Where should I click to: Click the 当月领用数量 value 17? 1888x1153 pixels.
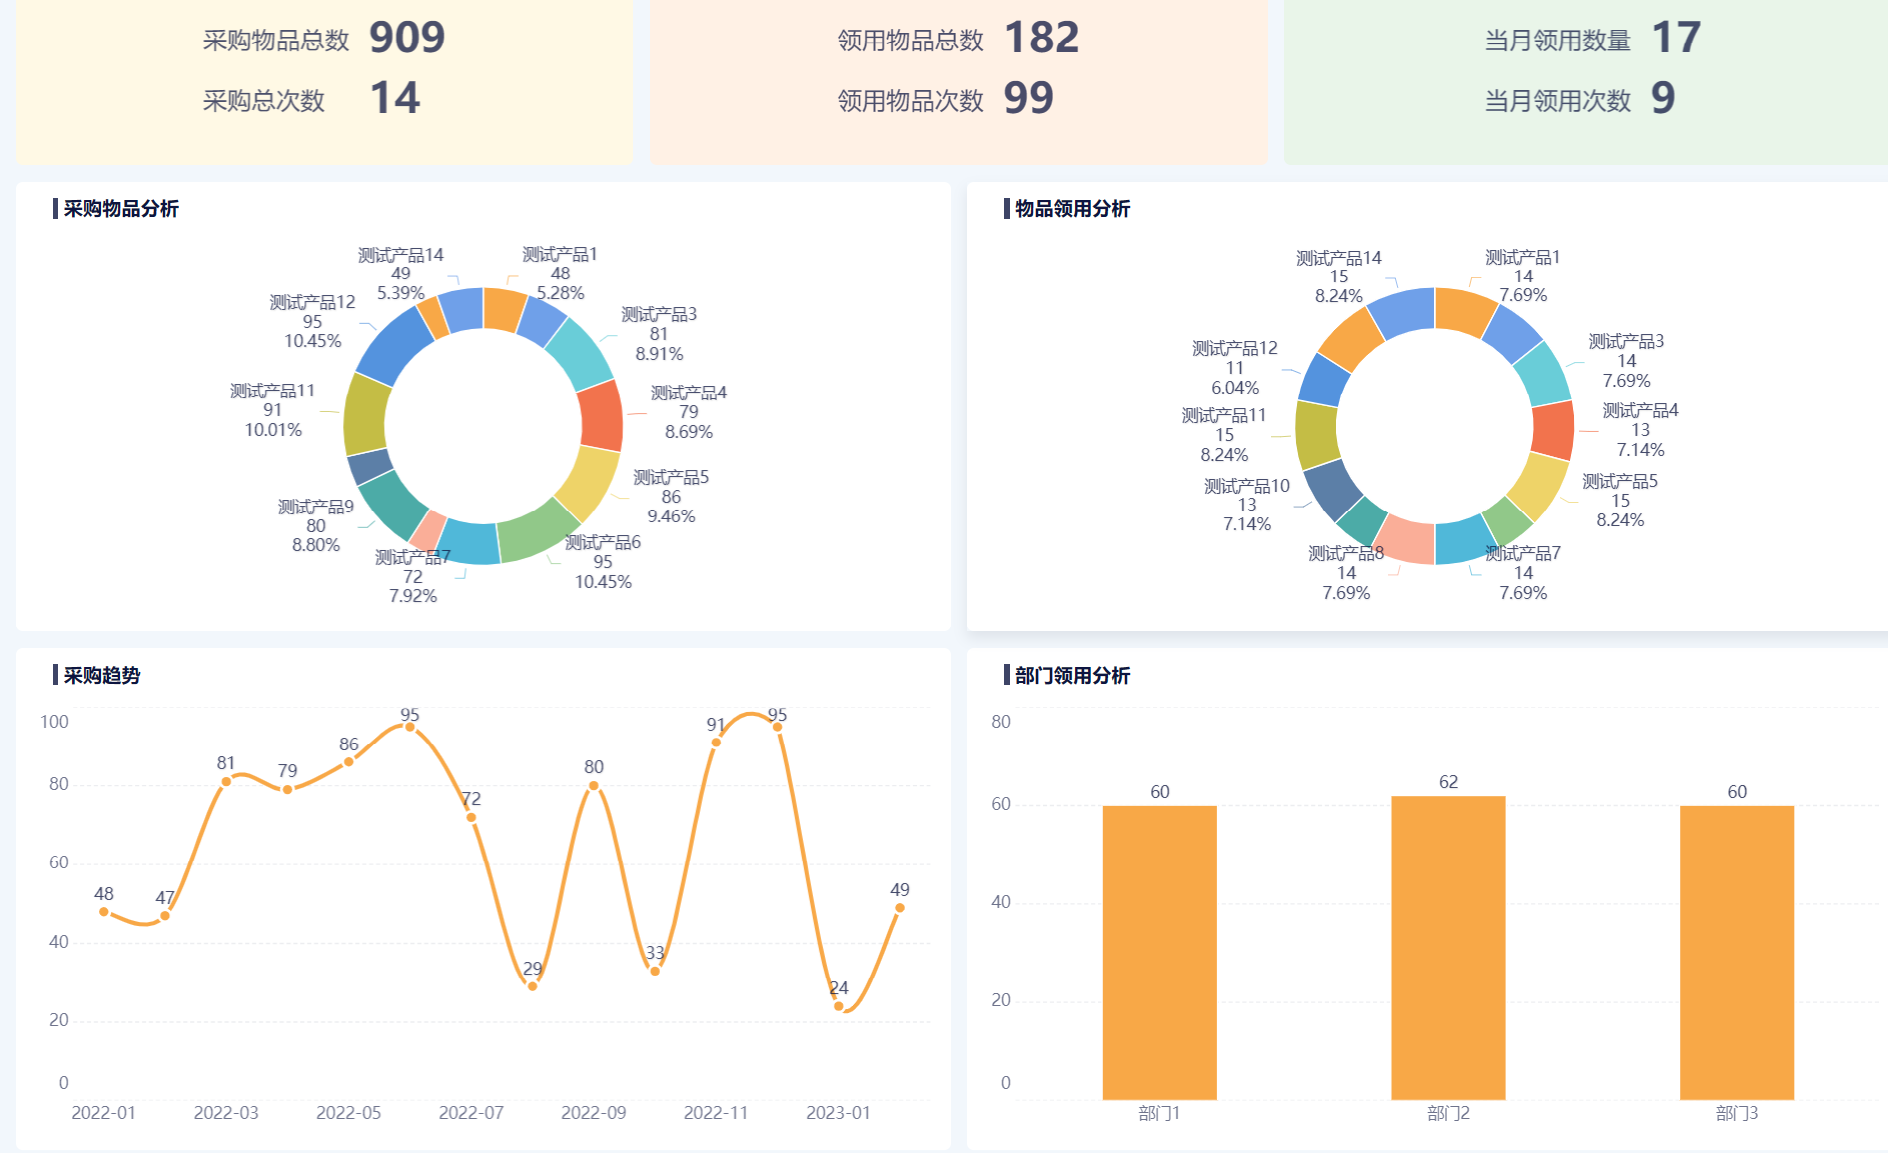point(1676,38)
